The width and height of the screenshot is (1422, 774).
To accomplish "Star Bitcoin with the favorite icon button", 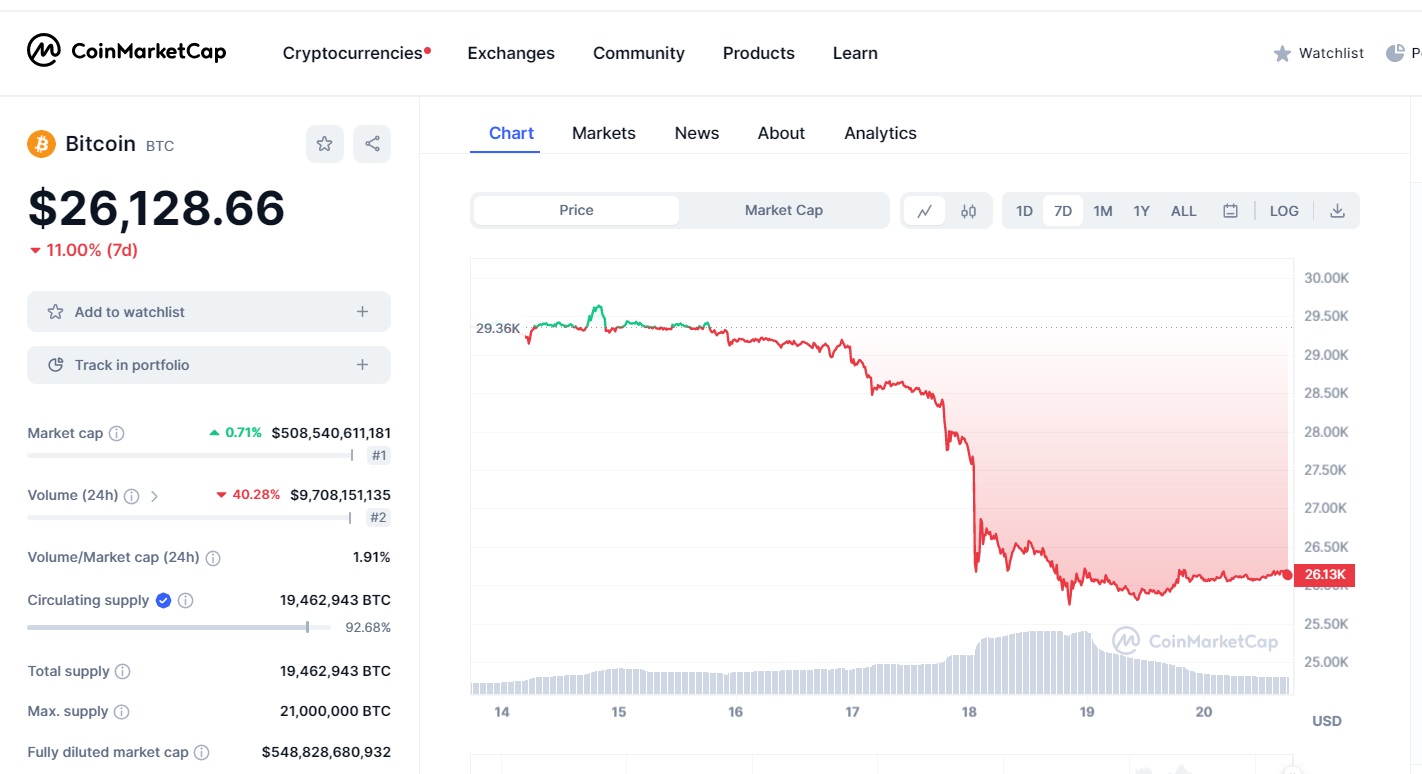I will (324, 144).
